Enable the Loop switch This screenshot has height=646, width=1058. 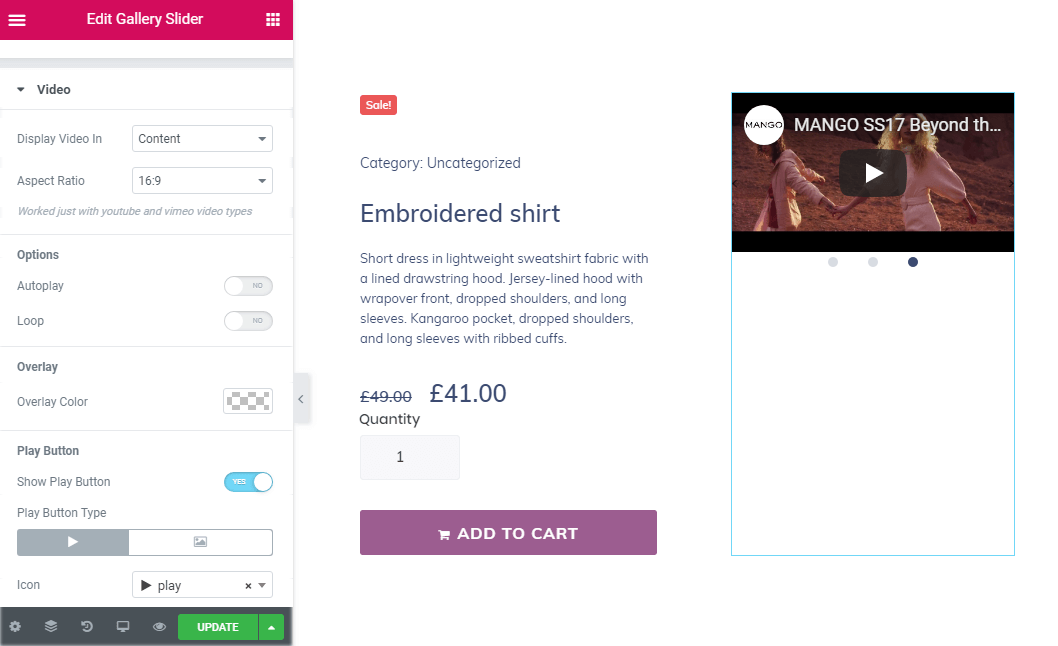[x=248, y=321]
